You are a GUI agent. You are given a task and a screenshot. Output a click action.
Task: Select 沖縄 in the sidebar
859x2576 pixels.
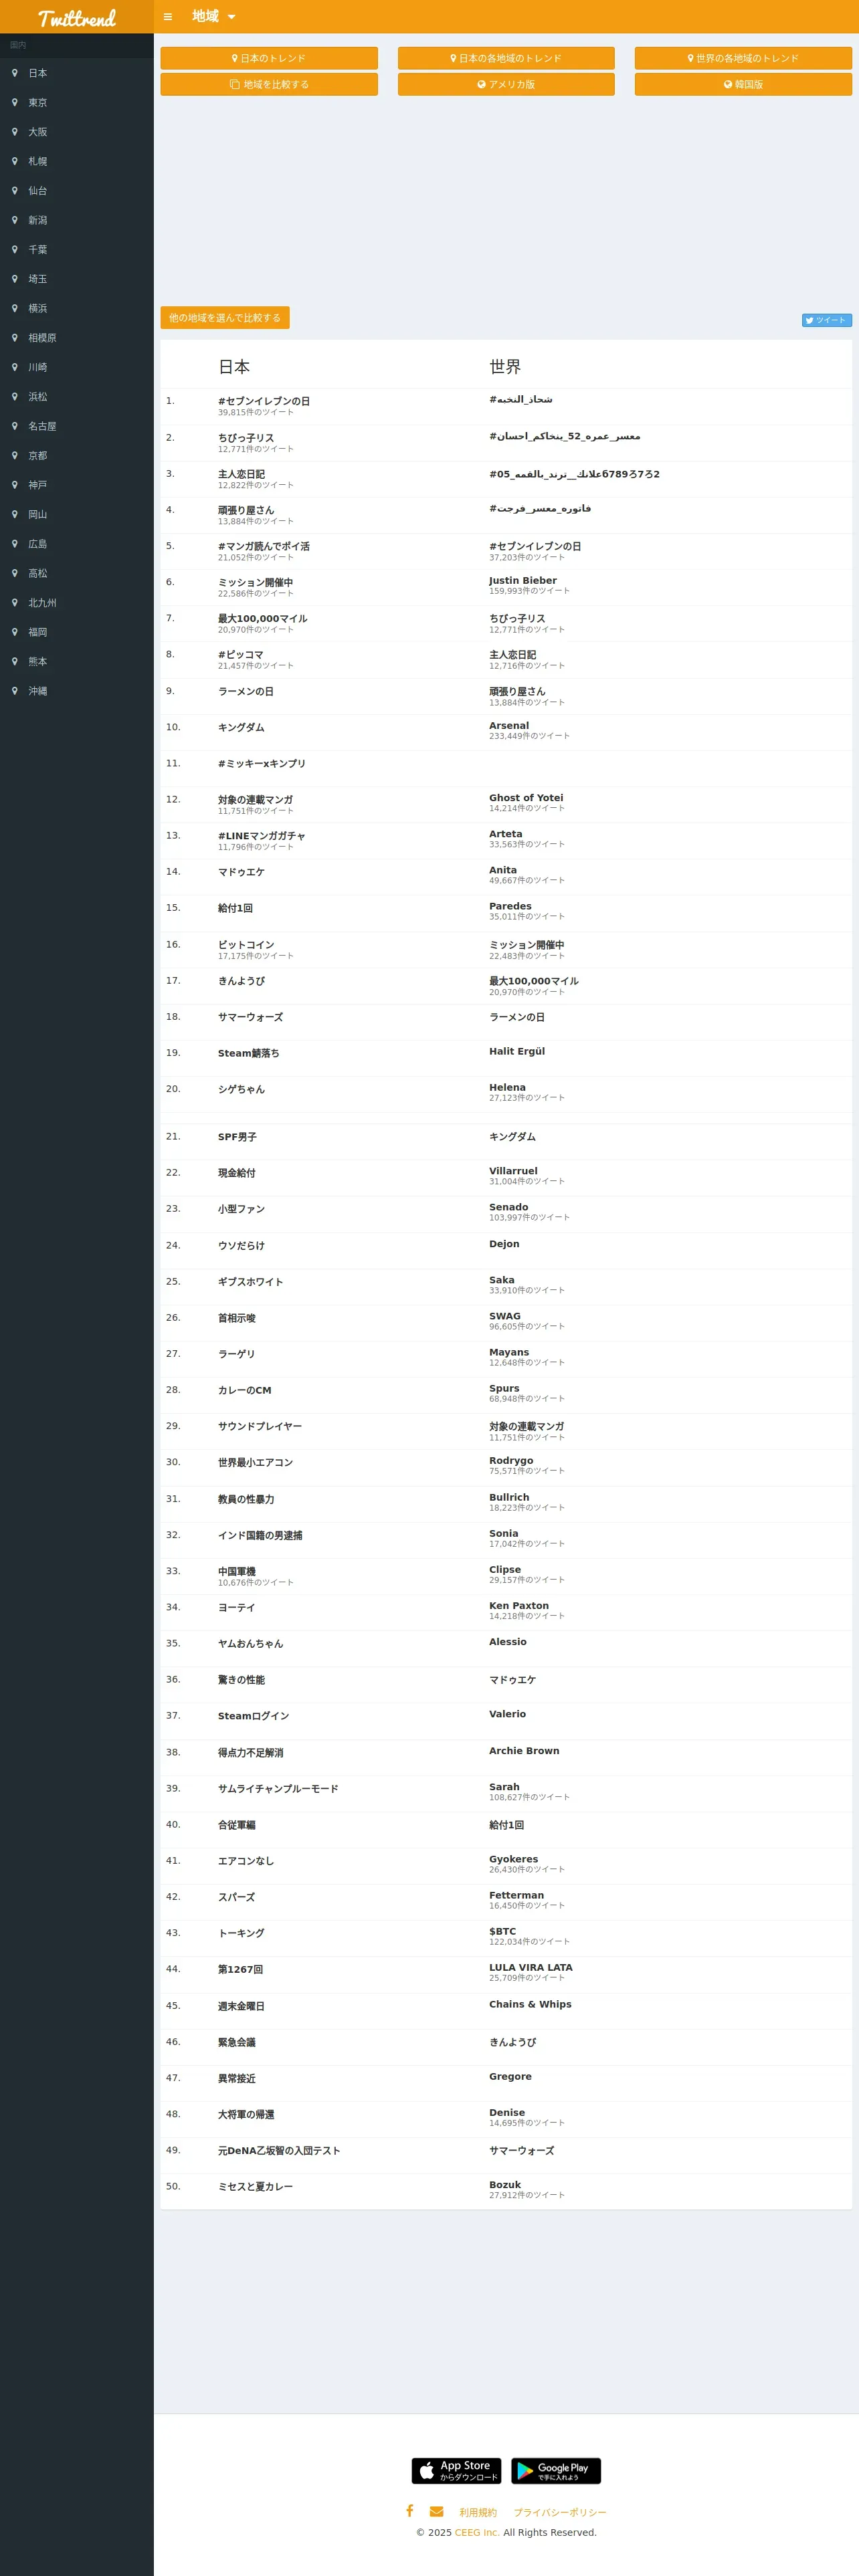point(37,690)
